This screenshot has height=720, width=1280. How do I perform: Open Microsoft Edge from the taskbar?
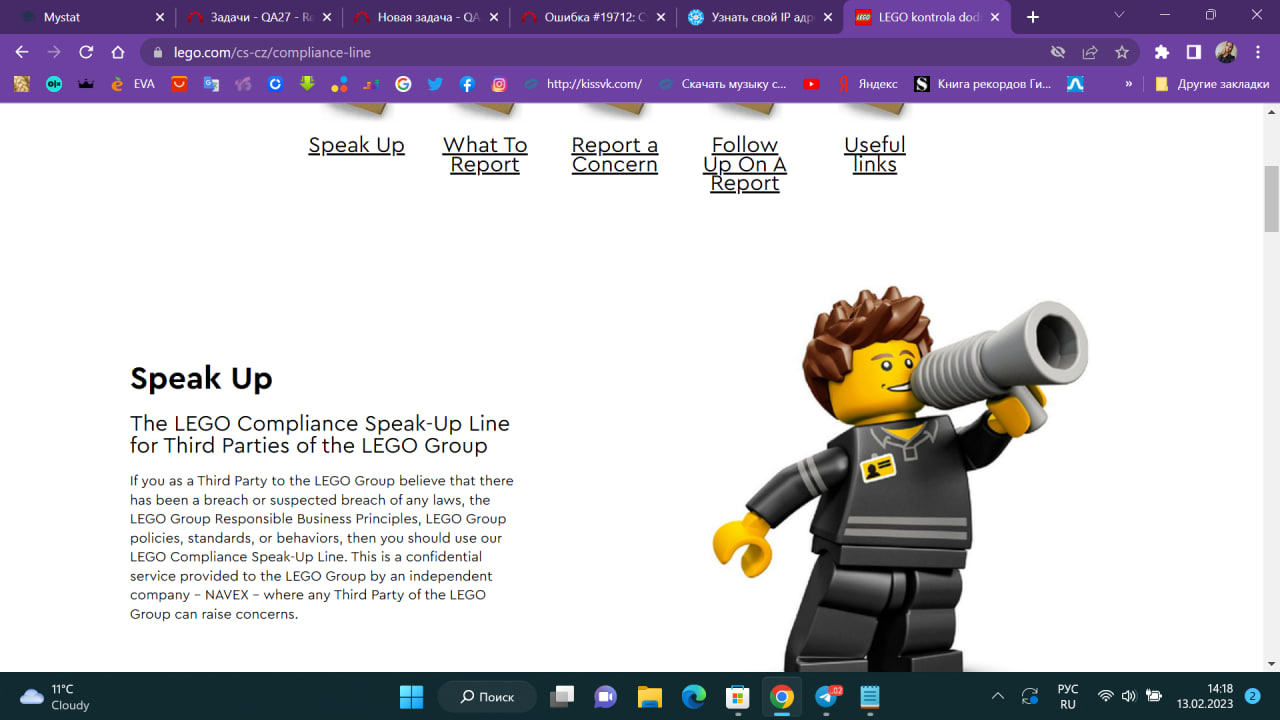coord(693,696)
